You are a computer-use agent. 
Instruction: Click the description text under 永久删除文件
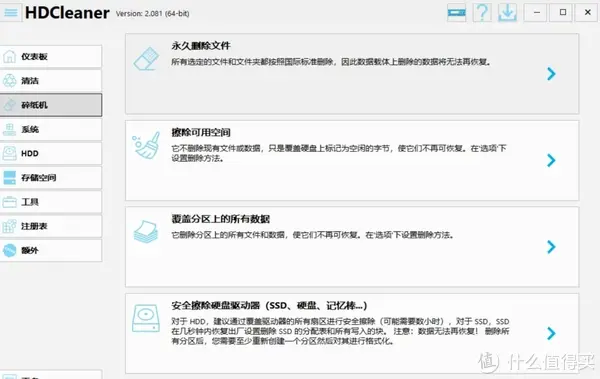[x=331, y=62]
